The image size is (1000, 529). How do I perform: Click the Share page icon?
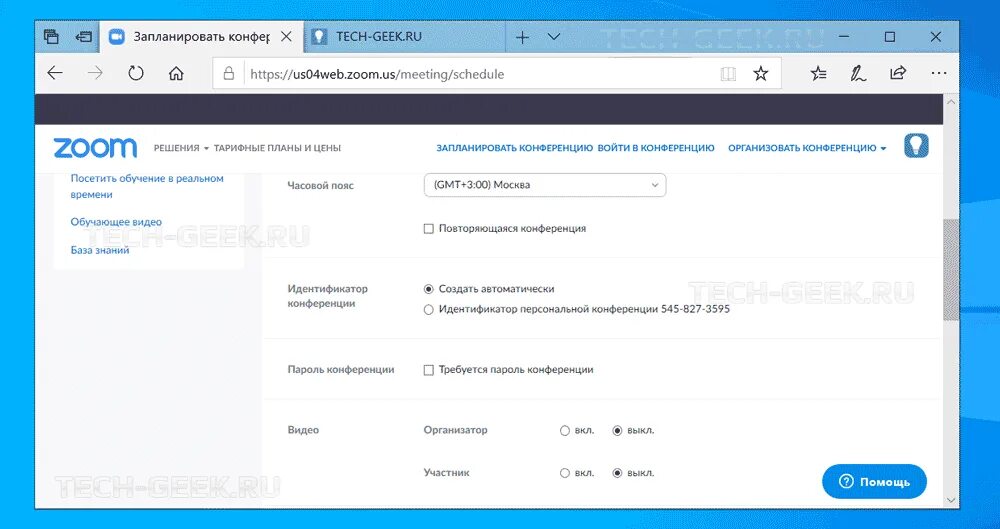click(x=898, y=73)
